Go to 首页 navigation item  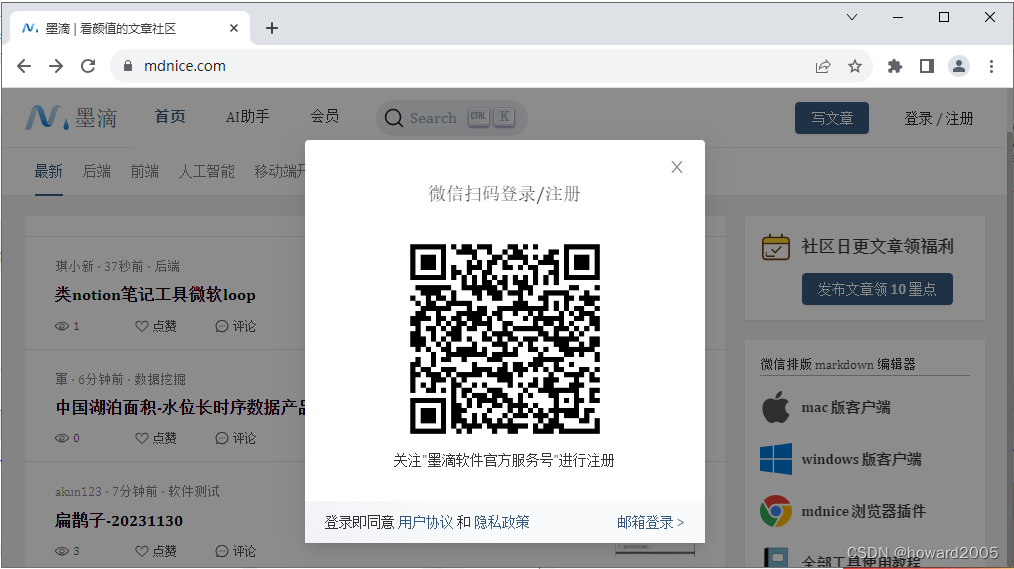tap(170, 116)
